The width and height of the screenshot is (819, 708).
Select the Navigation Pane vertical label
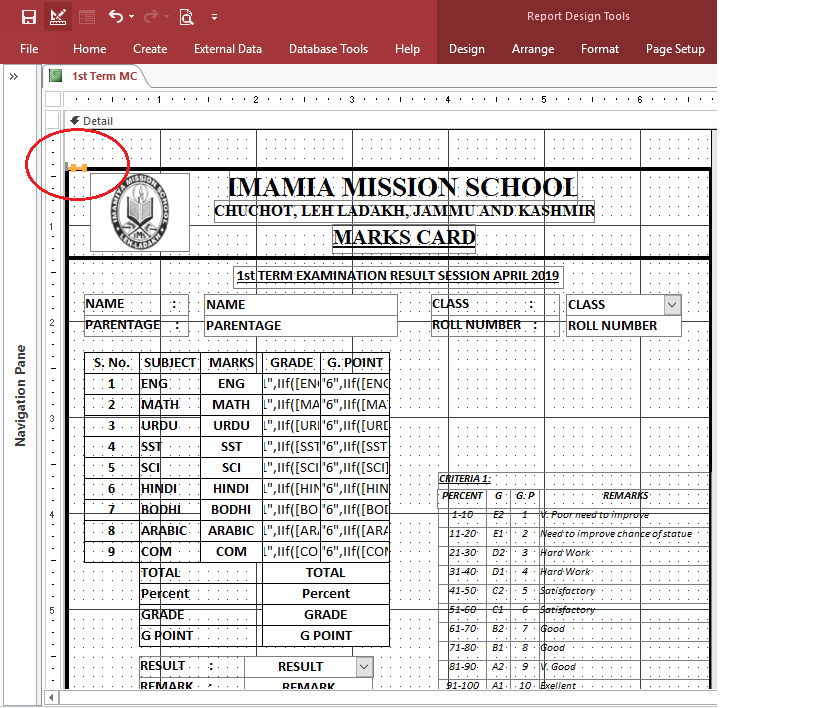(x=20, y=396)
